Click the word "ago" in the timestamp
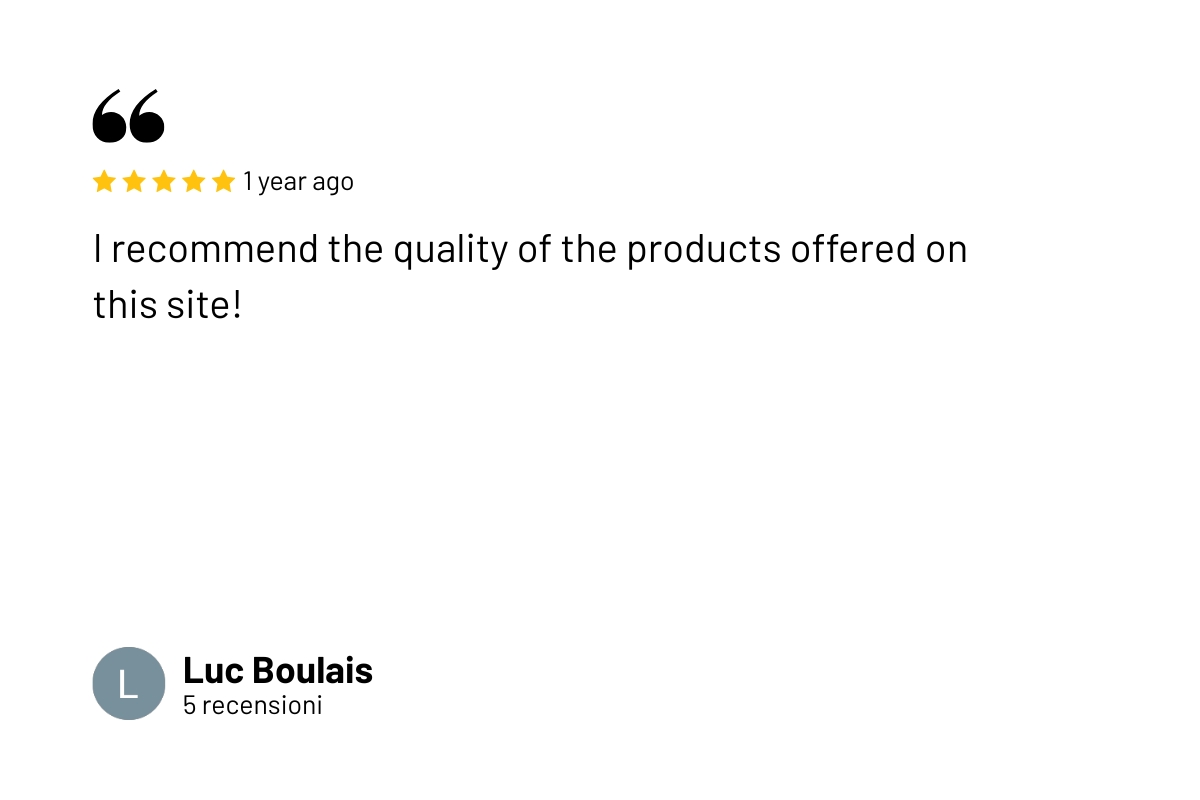Viewport: 1200px width, 800px height. [x=333, y=183]
